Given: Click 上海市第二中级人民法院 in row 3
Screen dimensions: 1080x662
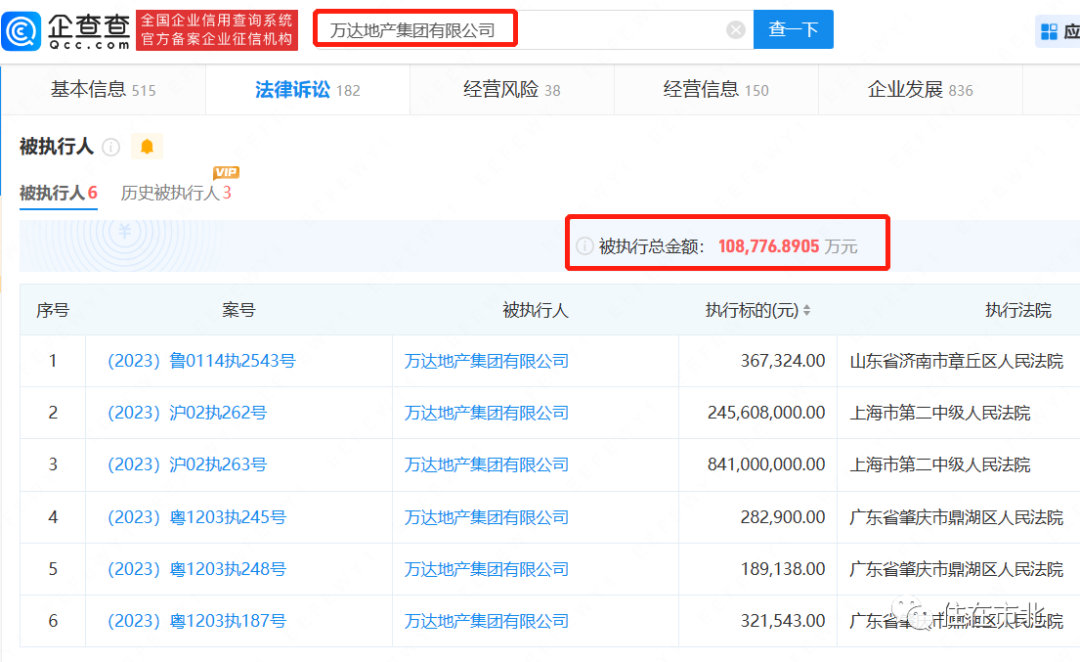Looking at the screenshot, I should (x=940, y=464).
